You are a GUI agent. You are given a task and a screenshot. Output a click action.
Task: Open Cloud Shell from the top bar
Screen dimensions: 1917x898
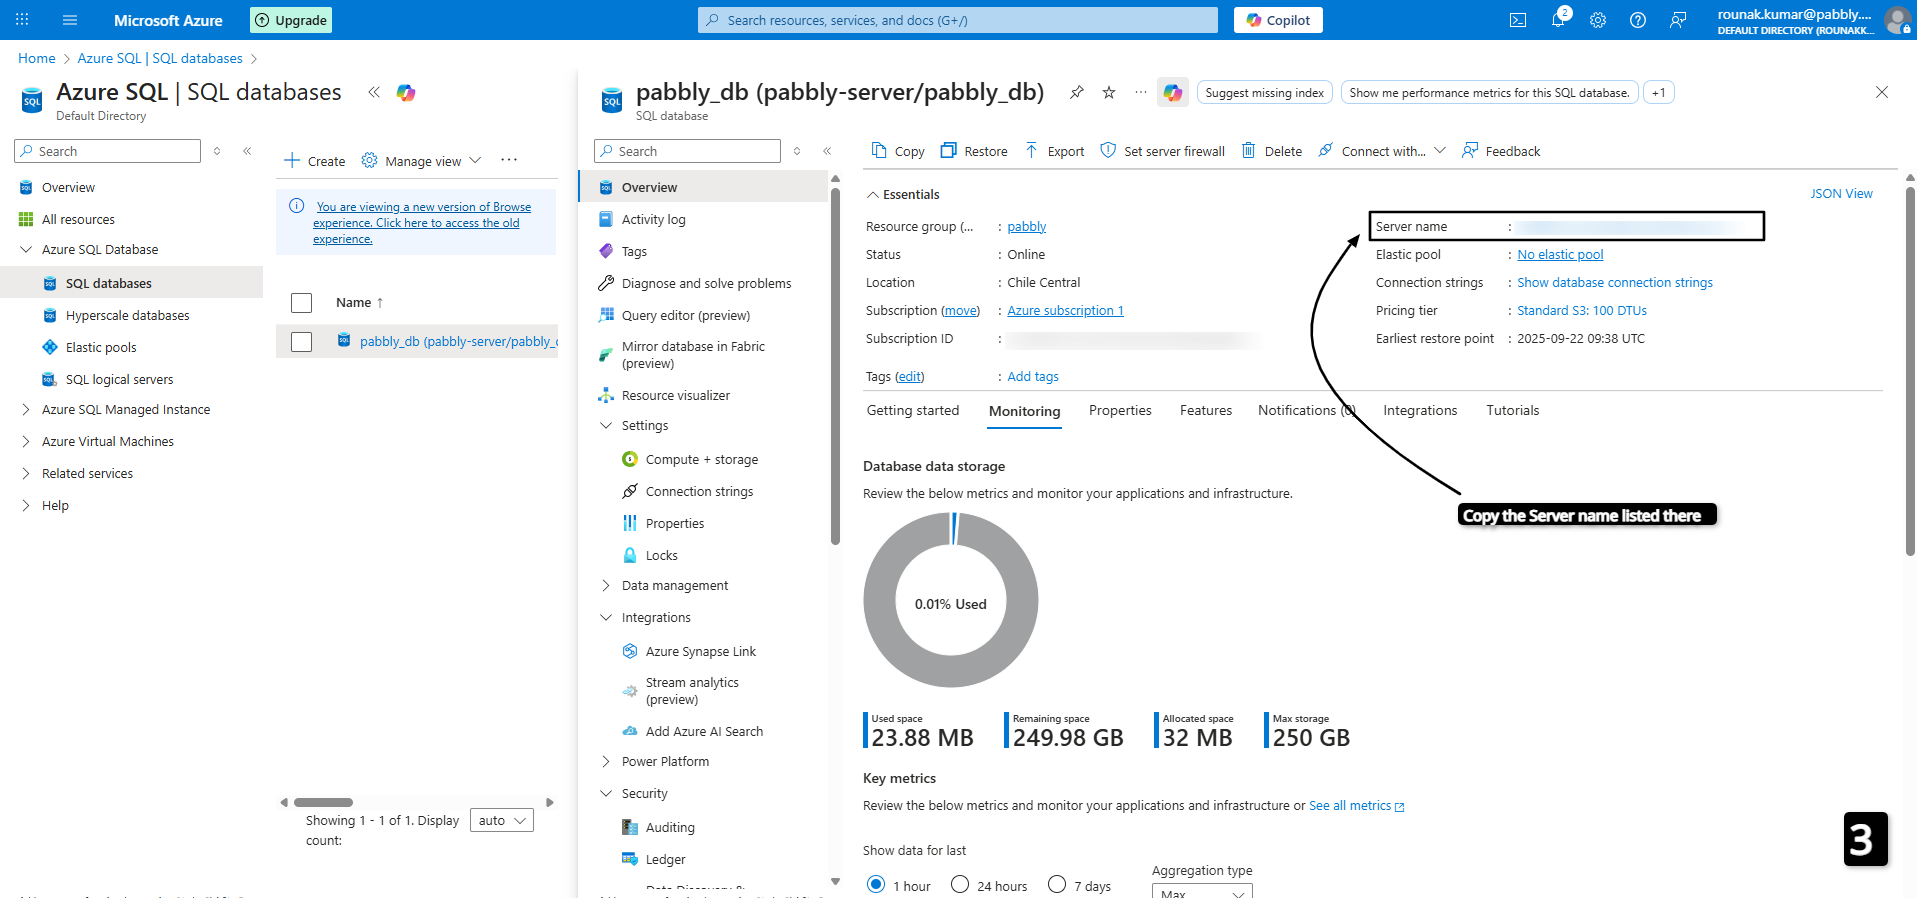(x=1517, y=20)
